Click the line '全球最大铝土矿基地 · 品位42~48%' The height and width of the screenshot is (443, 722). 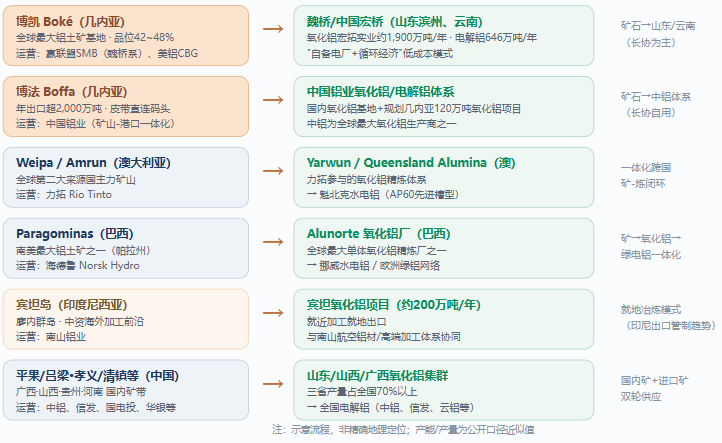(x=95, y=38)
